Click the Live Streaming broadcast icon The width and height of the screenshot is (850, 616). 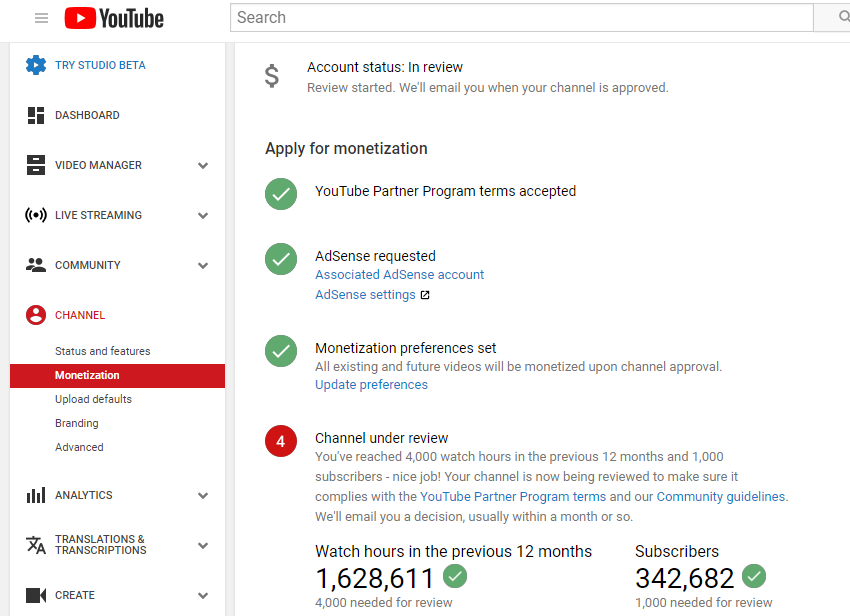click(36, 215)
